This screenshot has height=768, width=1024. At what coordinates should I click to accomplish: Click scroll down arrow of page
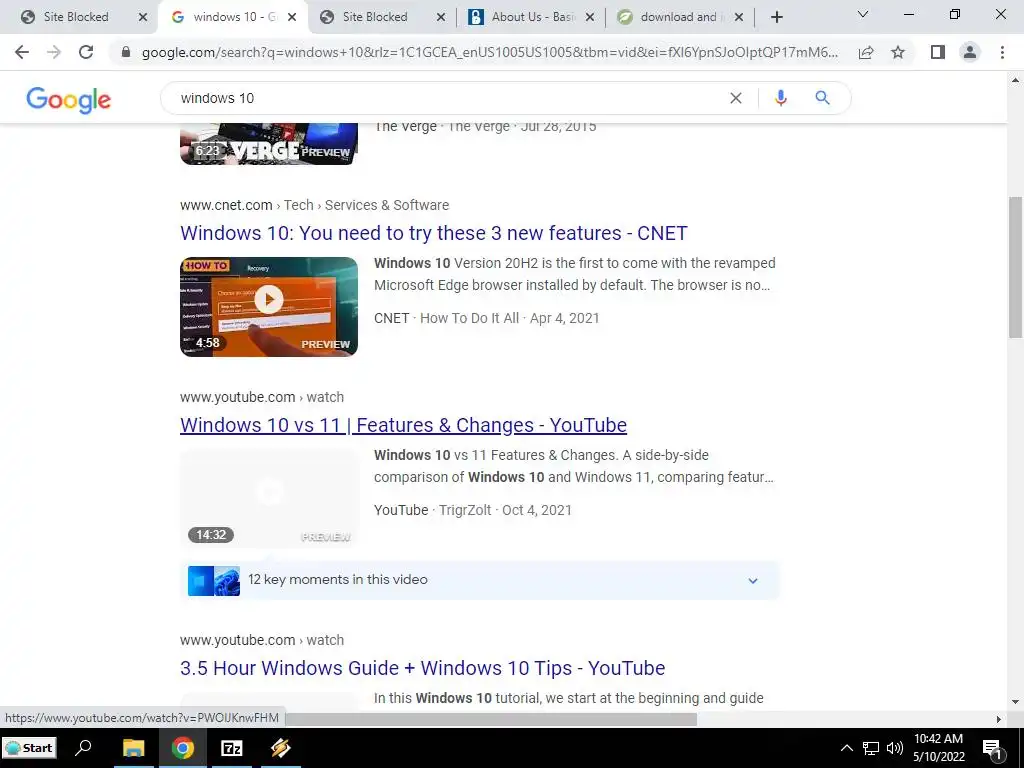point(1015,702)
